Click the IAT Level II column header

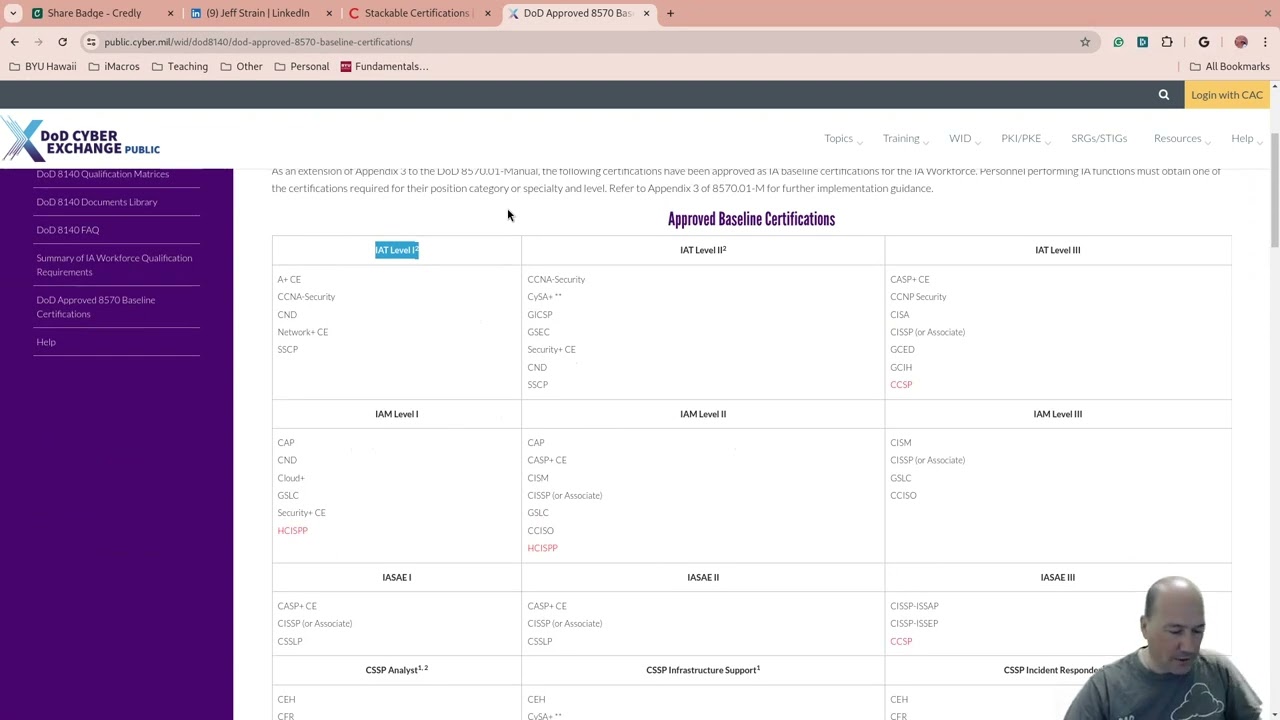(x=703, y=250)
